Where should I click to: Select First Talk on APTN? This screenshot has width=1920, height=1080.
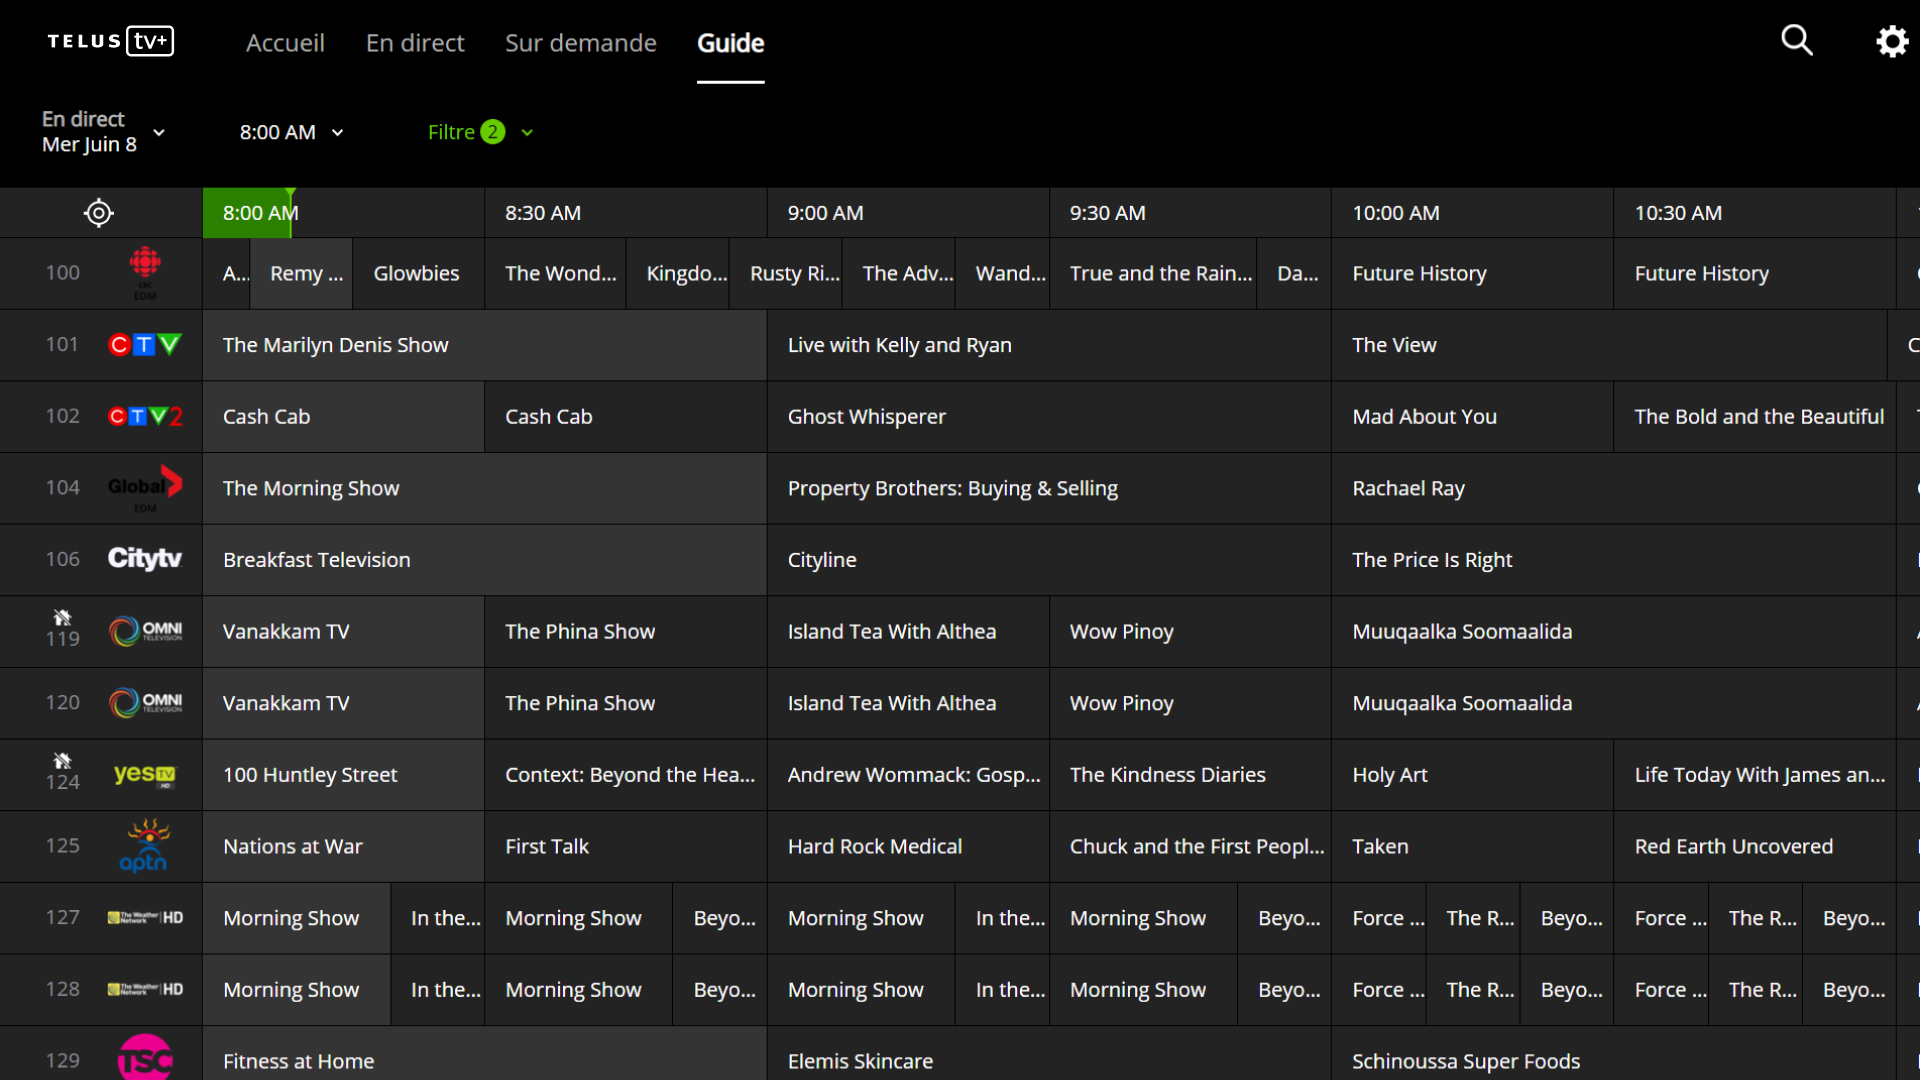625,847
